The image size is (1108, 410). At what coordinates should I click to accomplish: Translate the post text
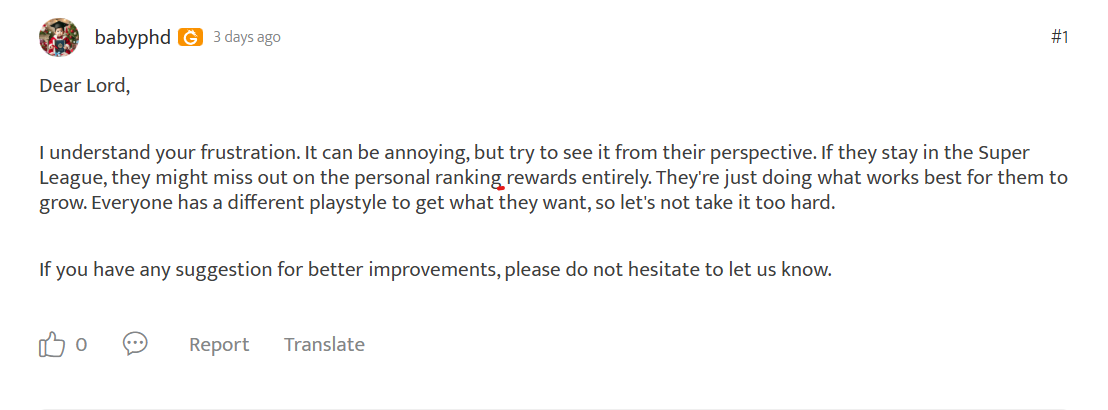click(324, 345)
